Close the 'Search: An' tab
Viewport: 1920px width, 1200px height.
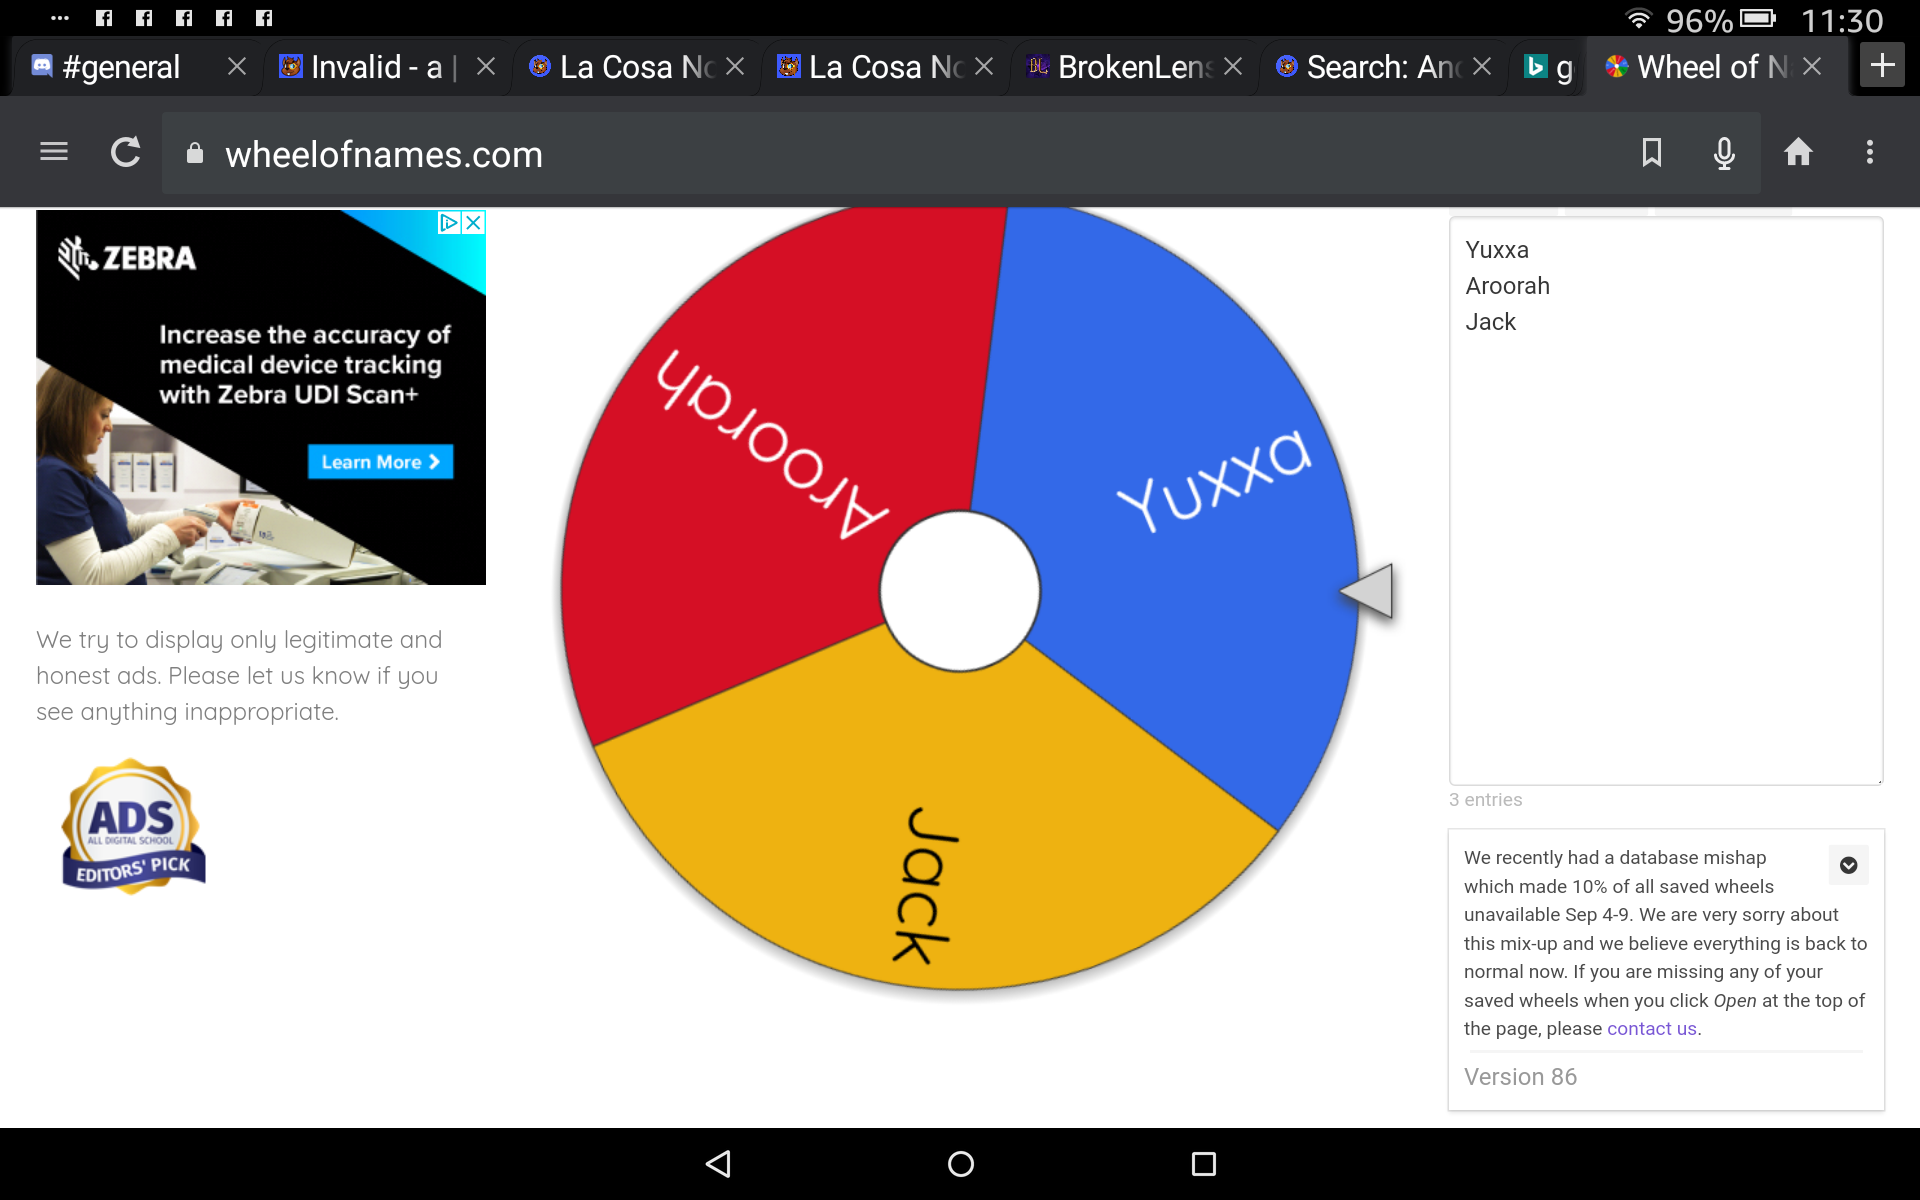(1482, 66)
